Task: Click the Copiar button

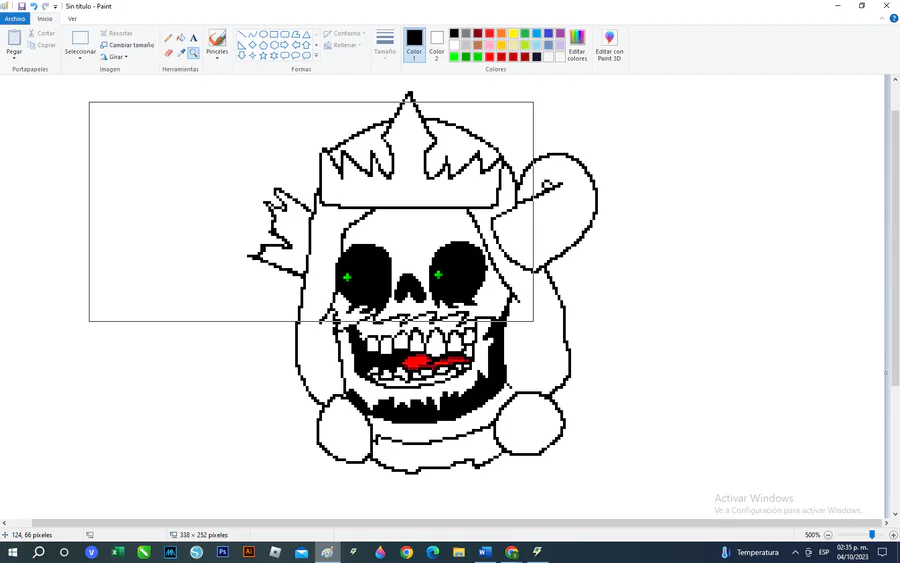Action: click(x=42, y=45)
